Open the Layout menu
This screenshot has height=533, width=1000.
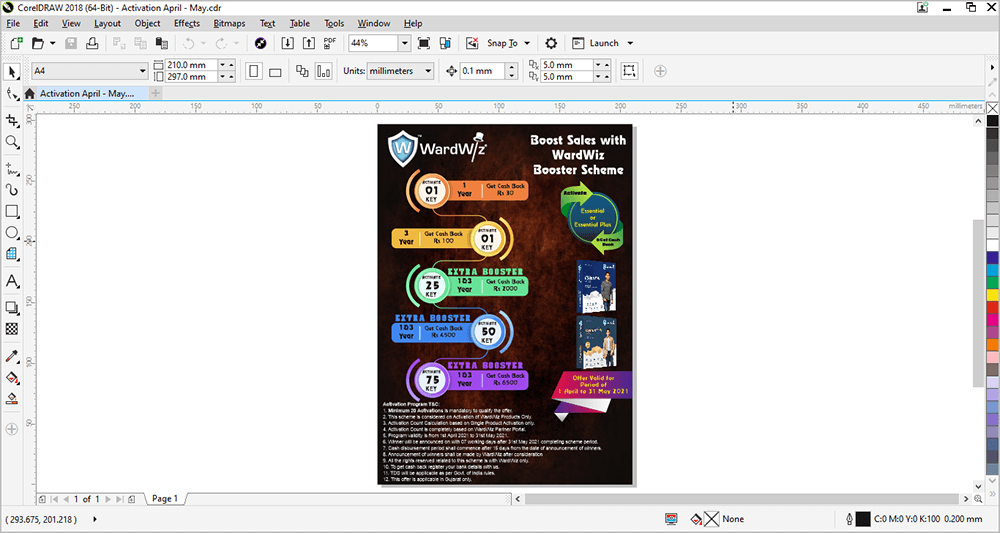[x=107, y=24]
